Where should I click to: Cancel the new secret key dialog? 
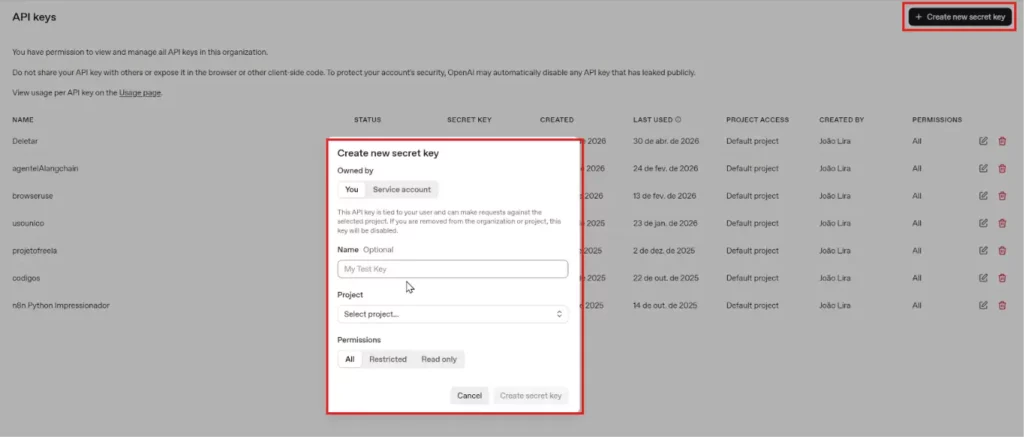coord(470,396)
